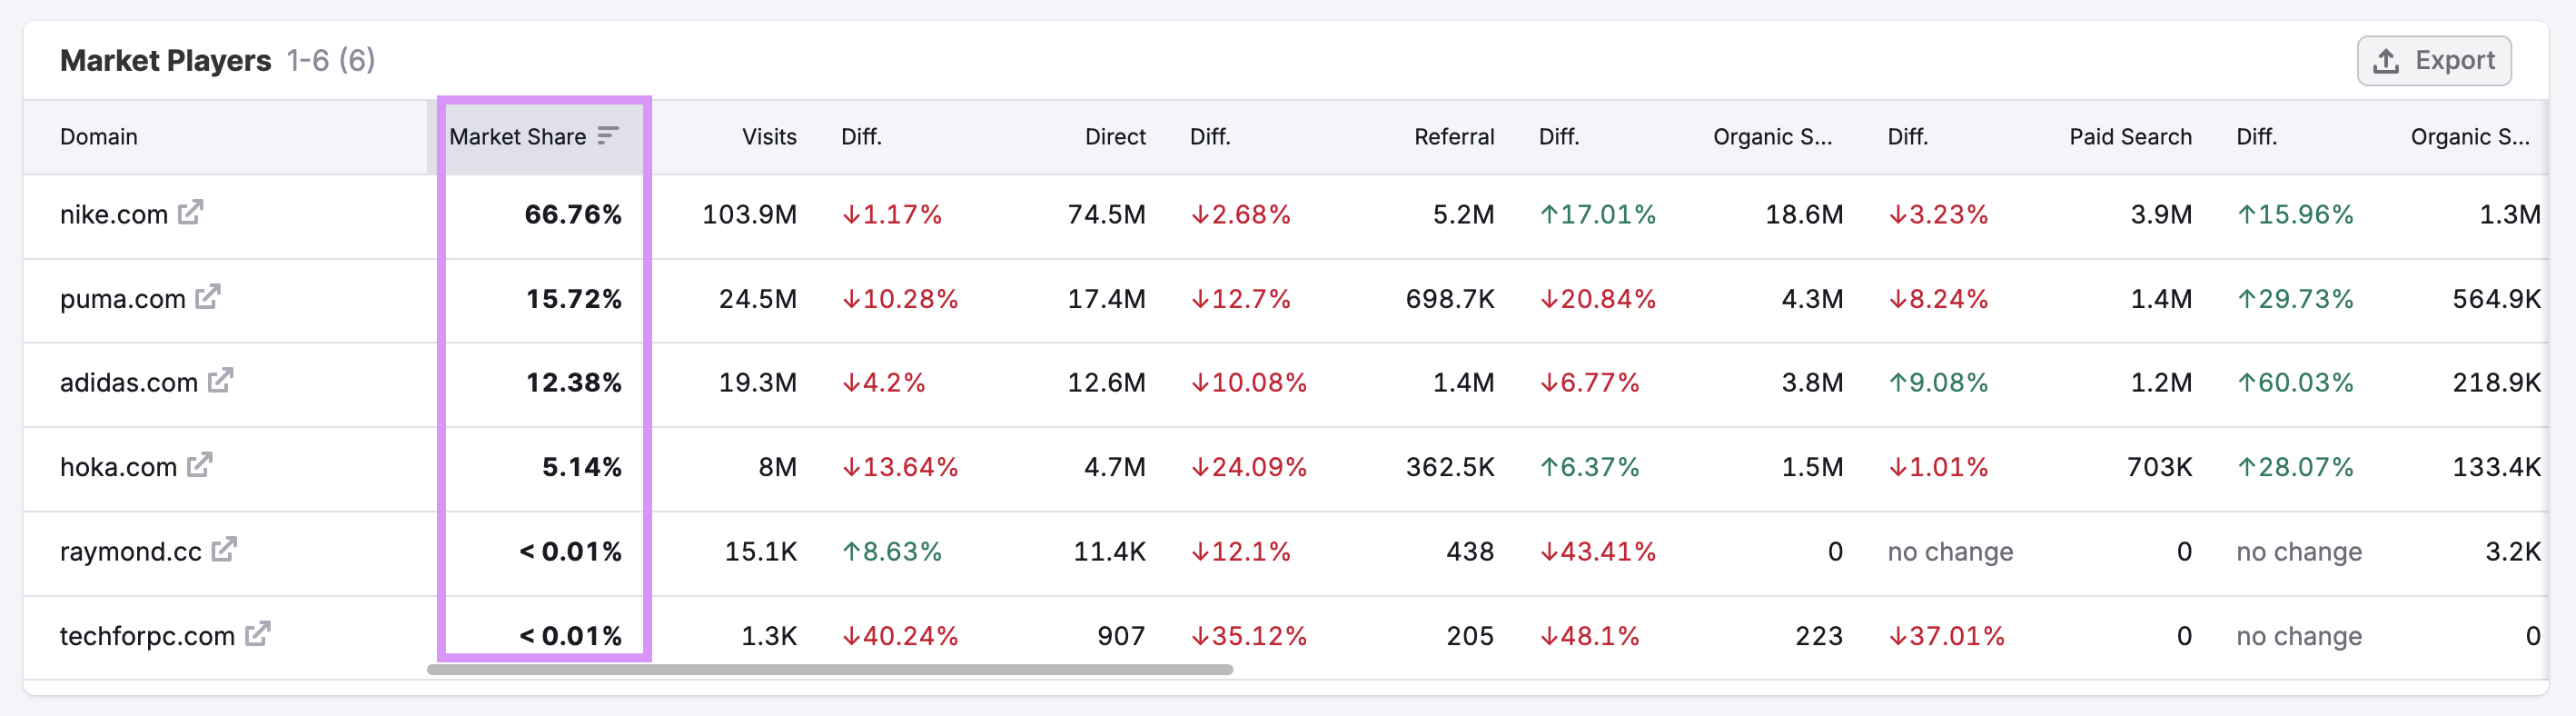This screenshot has width=2576, height=716.
Task: Click the horizontal table scrollbar
Action: pos(829,670)
